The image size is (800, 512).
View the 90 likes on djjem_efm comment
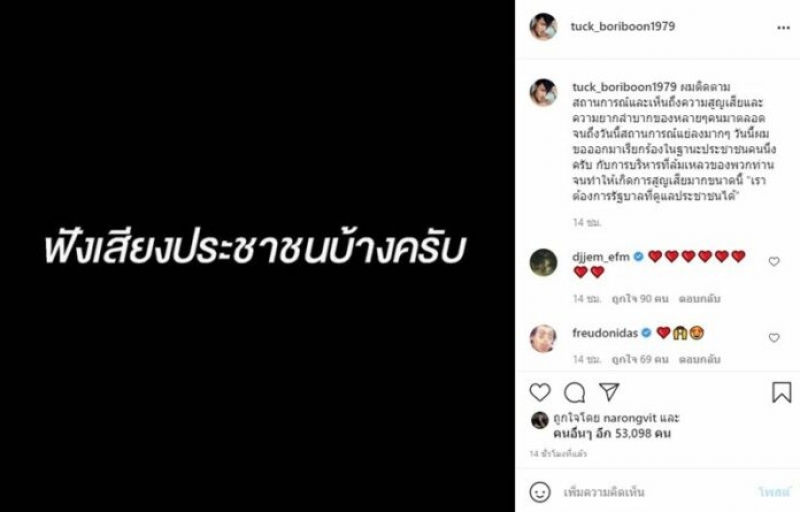coord(640,299)
